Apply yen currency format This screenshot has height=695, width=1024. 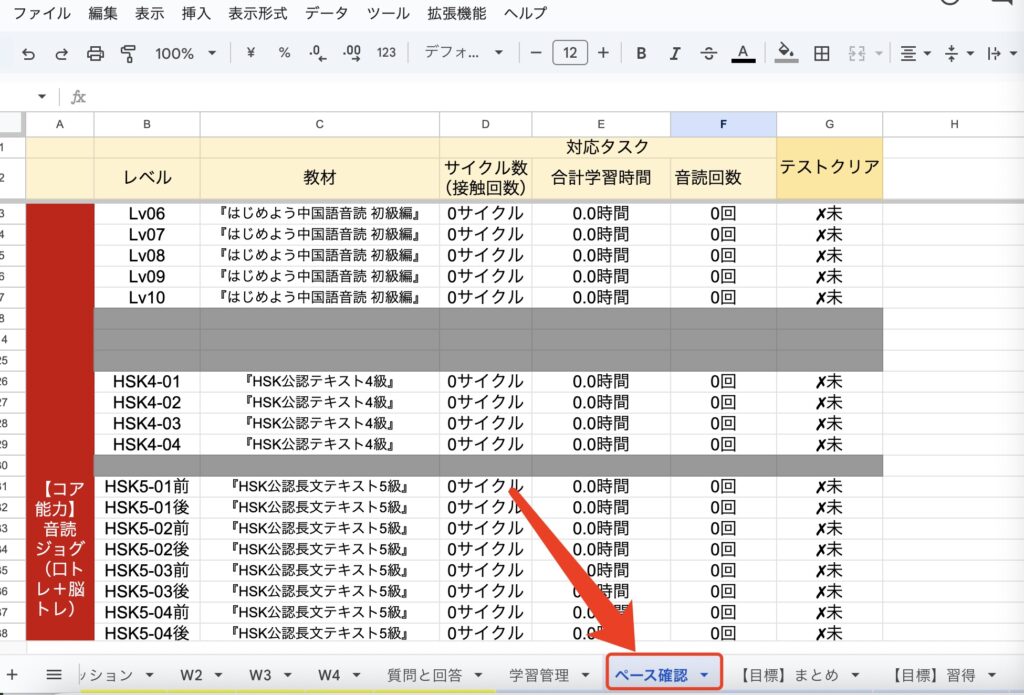251,54
